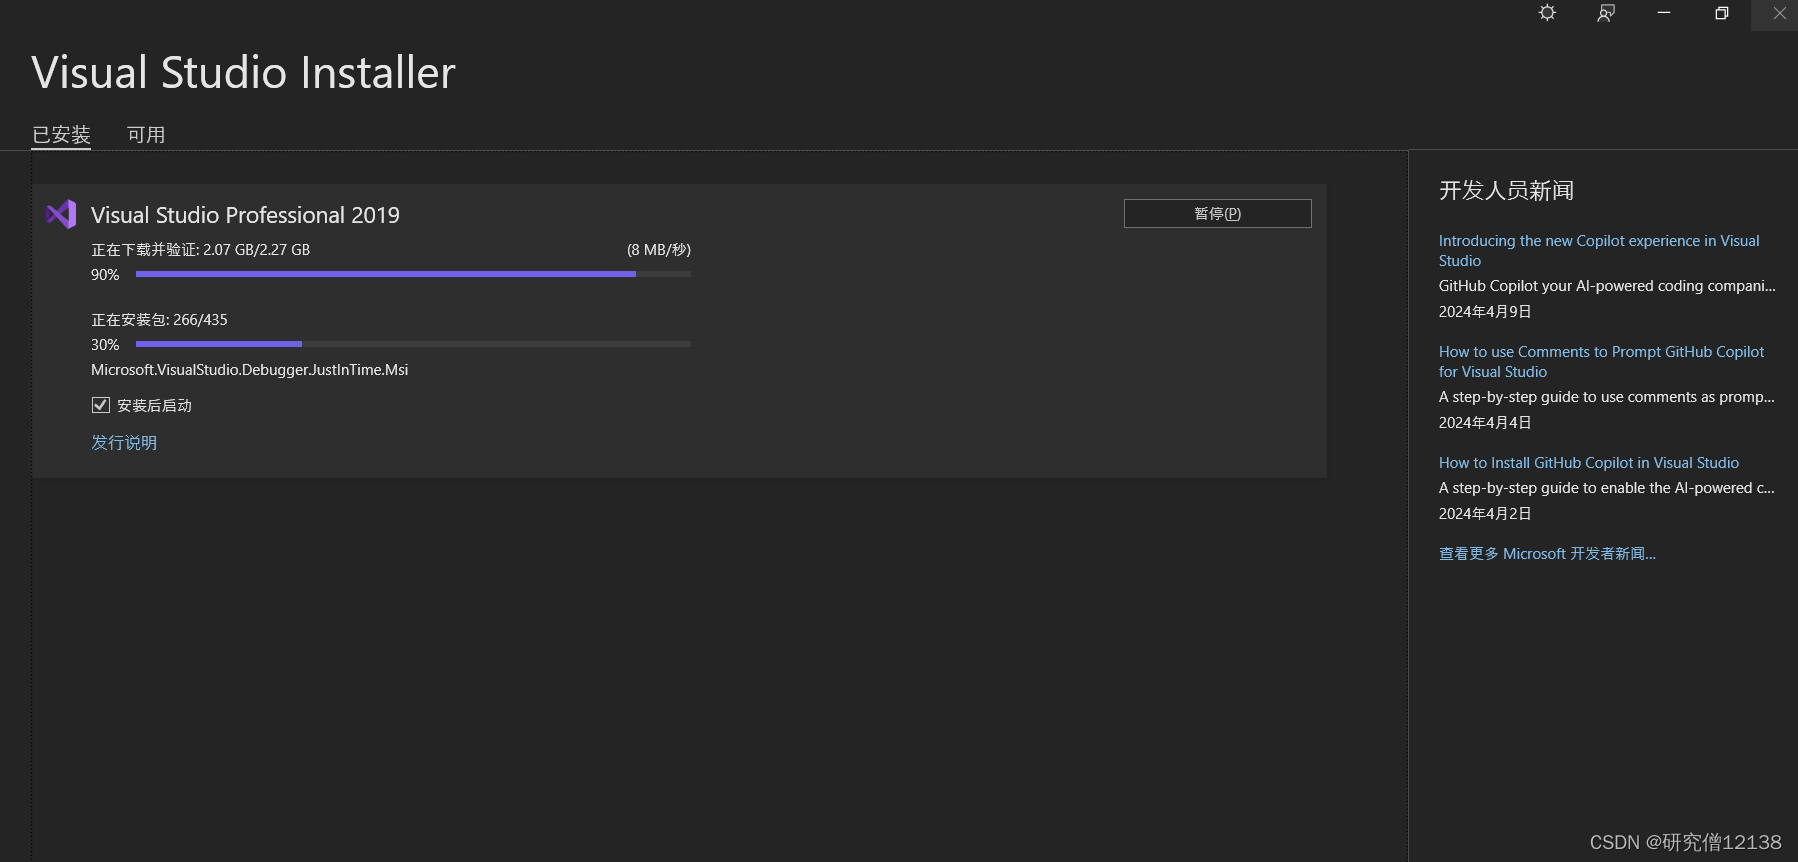This screenshot has width=1798, height=862.
Task: Click 'Microsoft.VisualStudio.Debugger.JustInTime.Msi' package name
Action: pyautogui.click(x=249, y=370)
